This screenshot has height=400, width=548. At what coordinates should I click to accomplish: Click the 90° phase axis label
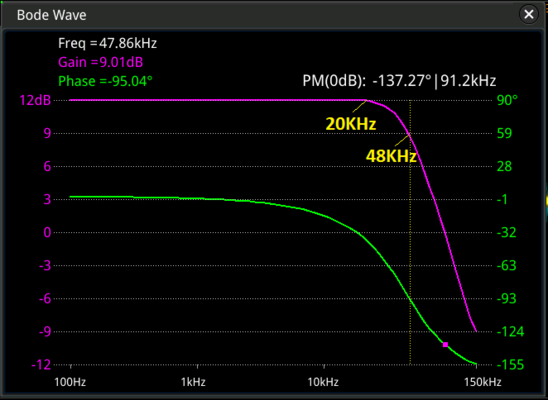pyautogui.click(x=507, y=100)
